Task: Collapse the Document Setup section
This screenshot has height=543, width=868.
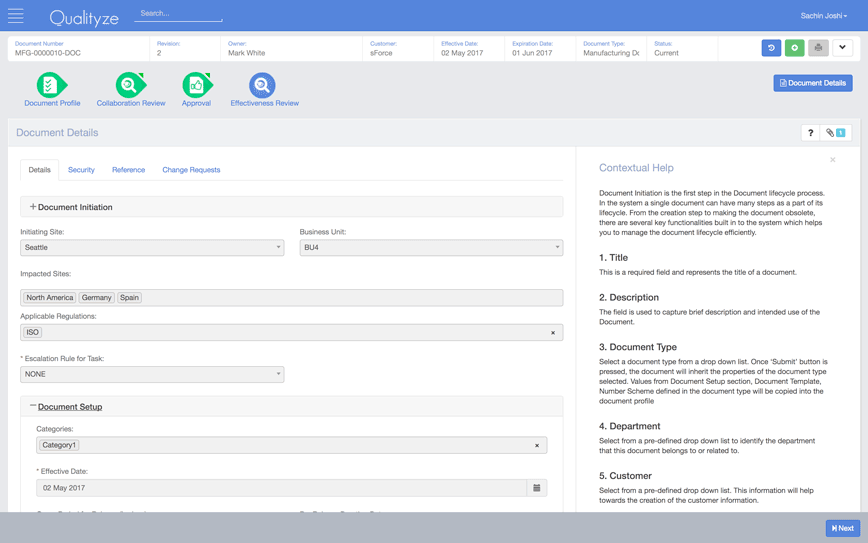Action: [69, 407]
